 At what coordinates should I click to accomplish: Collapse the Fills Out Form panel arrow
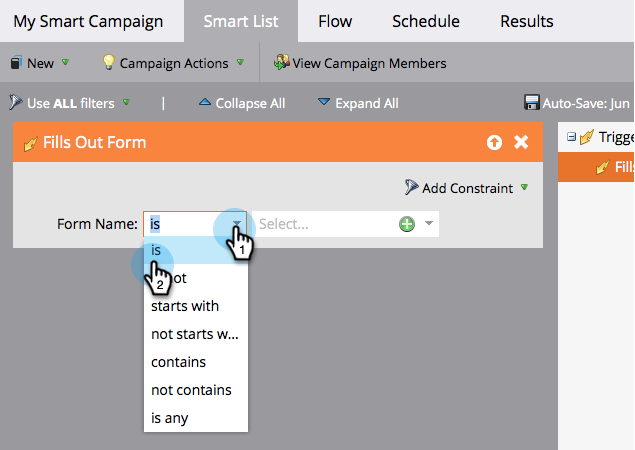click(494, 143)
